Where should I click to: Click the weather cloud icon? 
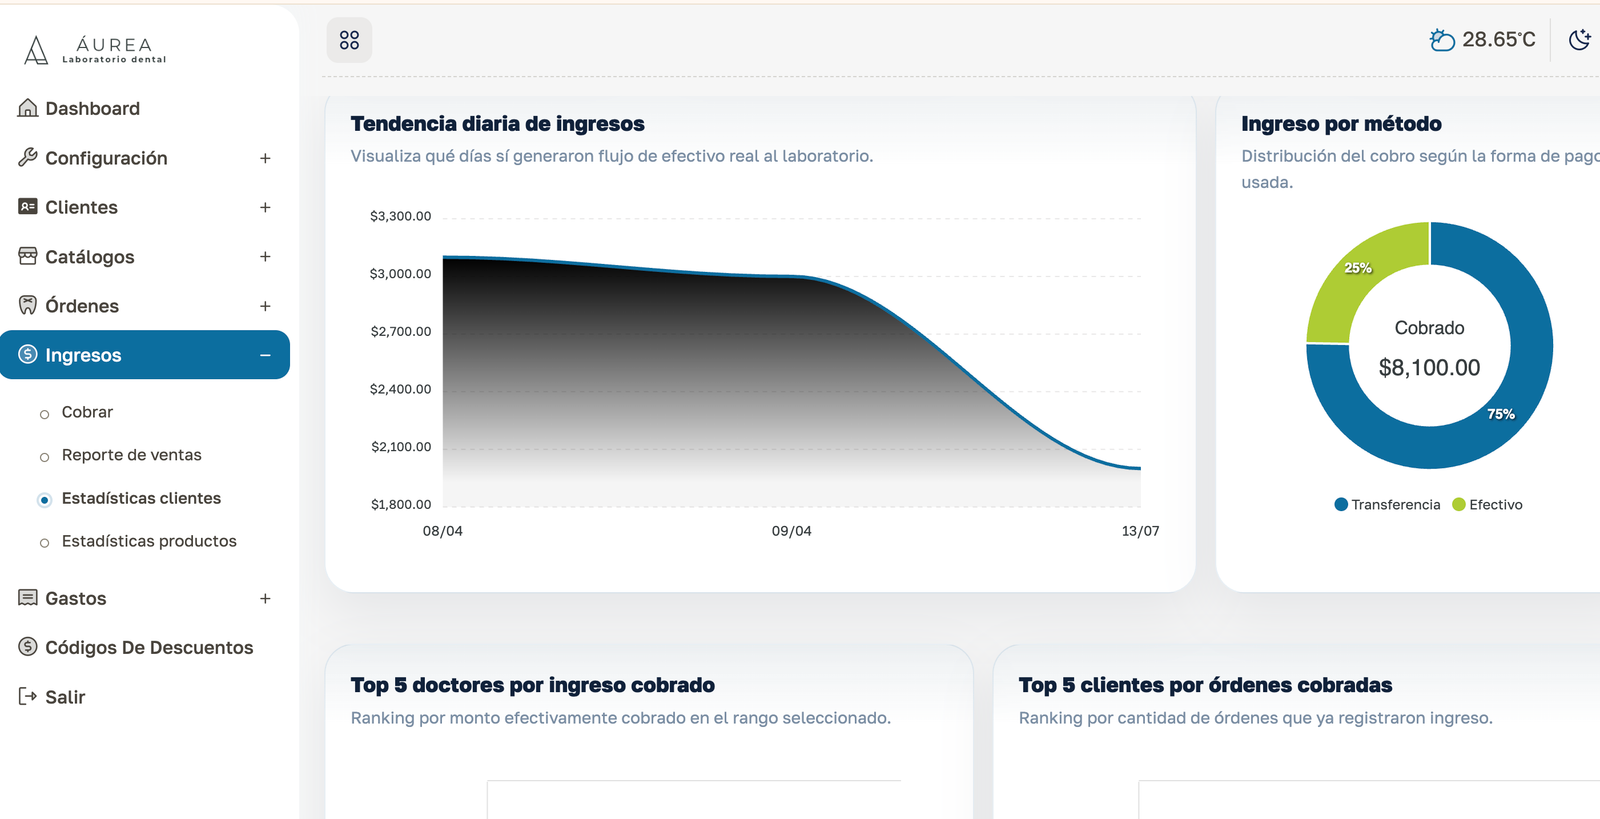click(1442, 40)
